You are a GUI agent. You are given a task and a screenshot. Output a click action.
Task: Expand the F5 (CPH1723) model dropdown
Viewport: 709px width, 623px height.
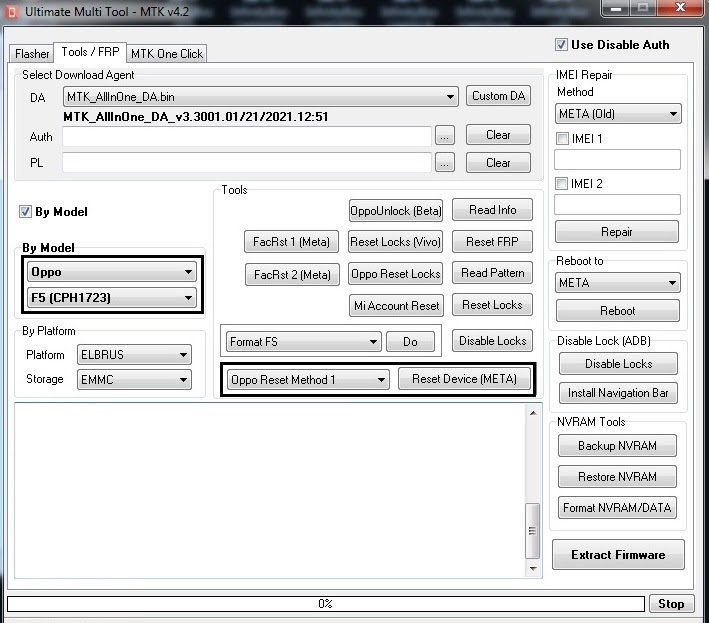tap(112, 298)
